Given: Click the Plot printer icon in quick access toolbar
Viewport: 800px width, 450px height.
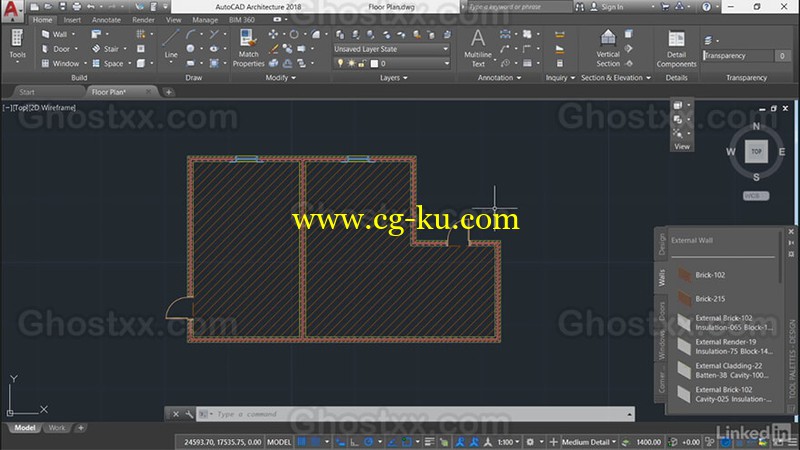Looking at the screenshot, I should [x=77, y=7].
